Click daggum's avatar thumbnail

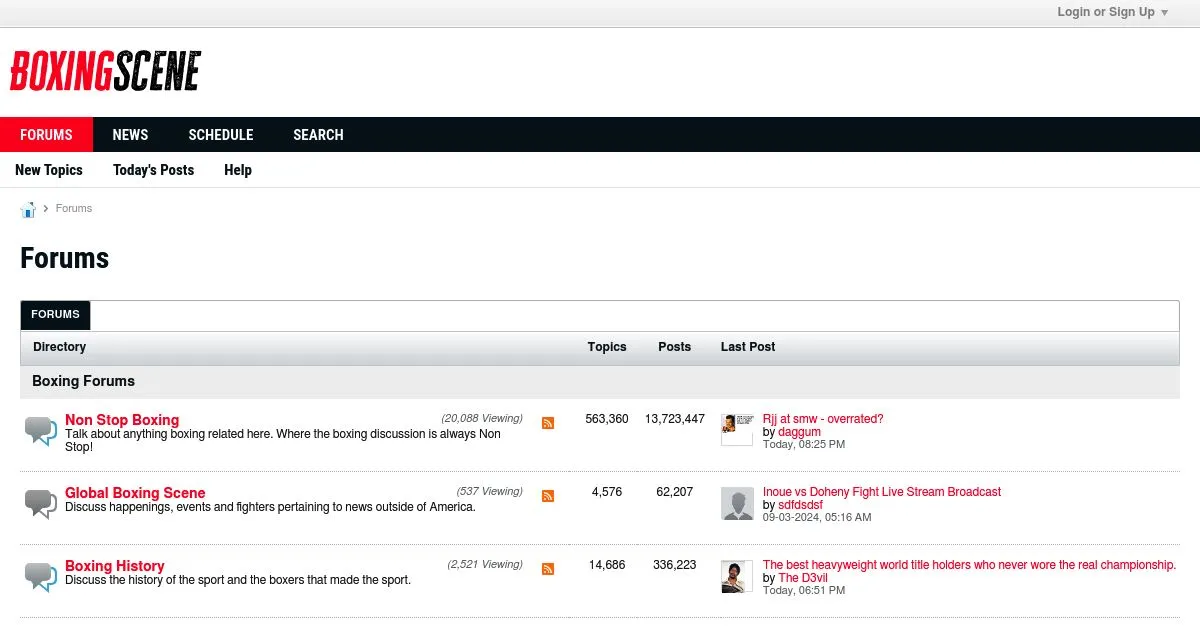click(736, 429)
